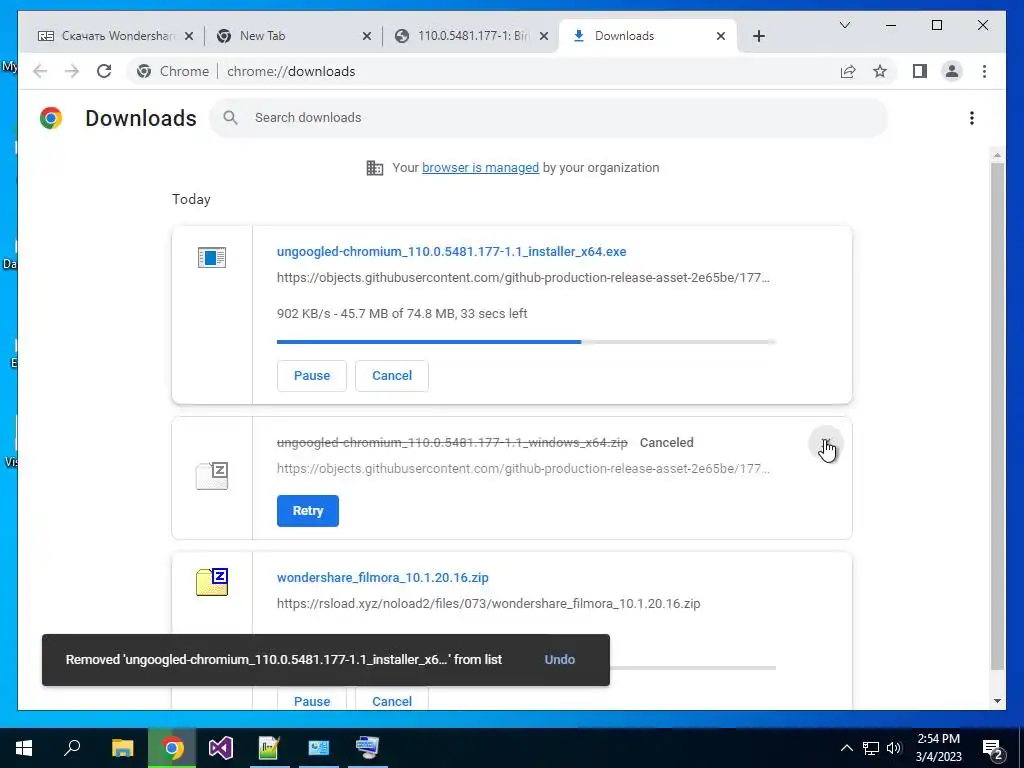Open Visual Studio from the taskbar

(x=221, y=748)
